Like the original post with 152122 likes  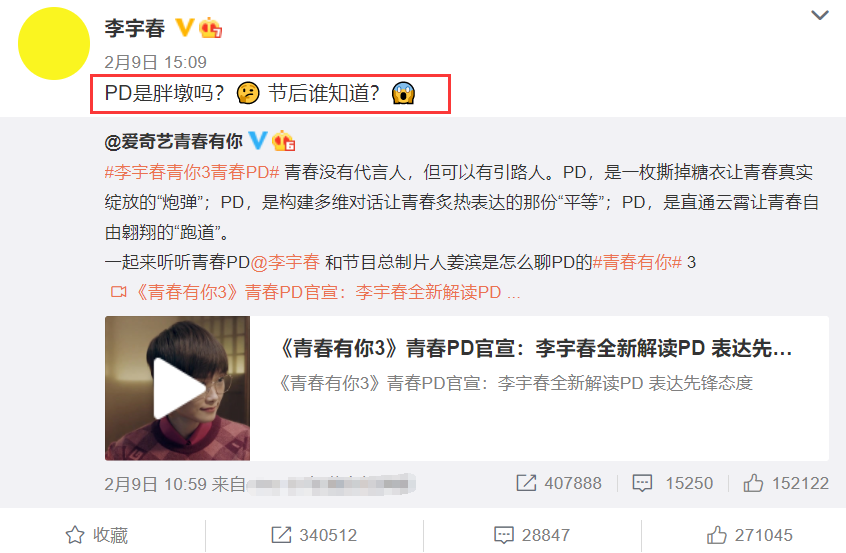[x=786, y=483]
